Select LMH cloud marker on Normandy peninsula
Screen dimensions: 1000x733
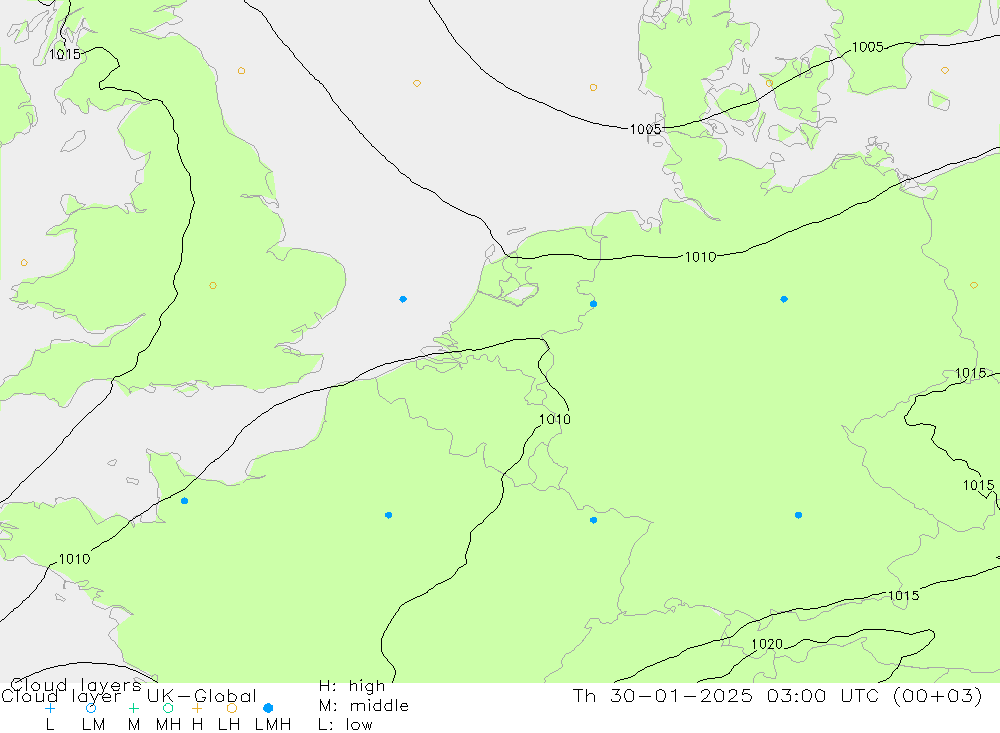coord(185,501)
